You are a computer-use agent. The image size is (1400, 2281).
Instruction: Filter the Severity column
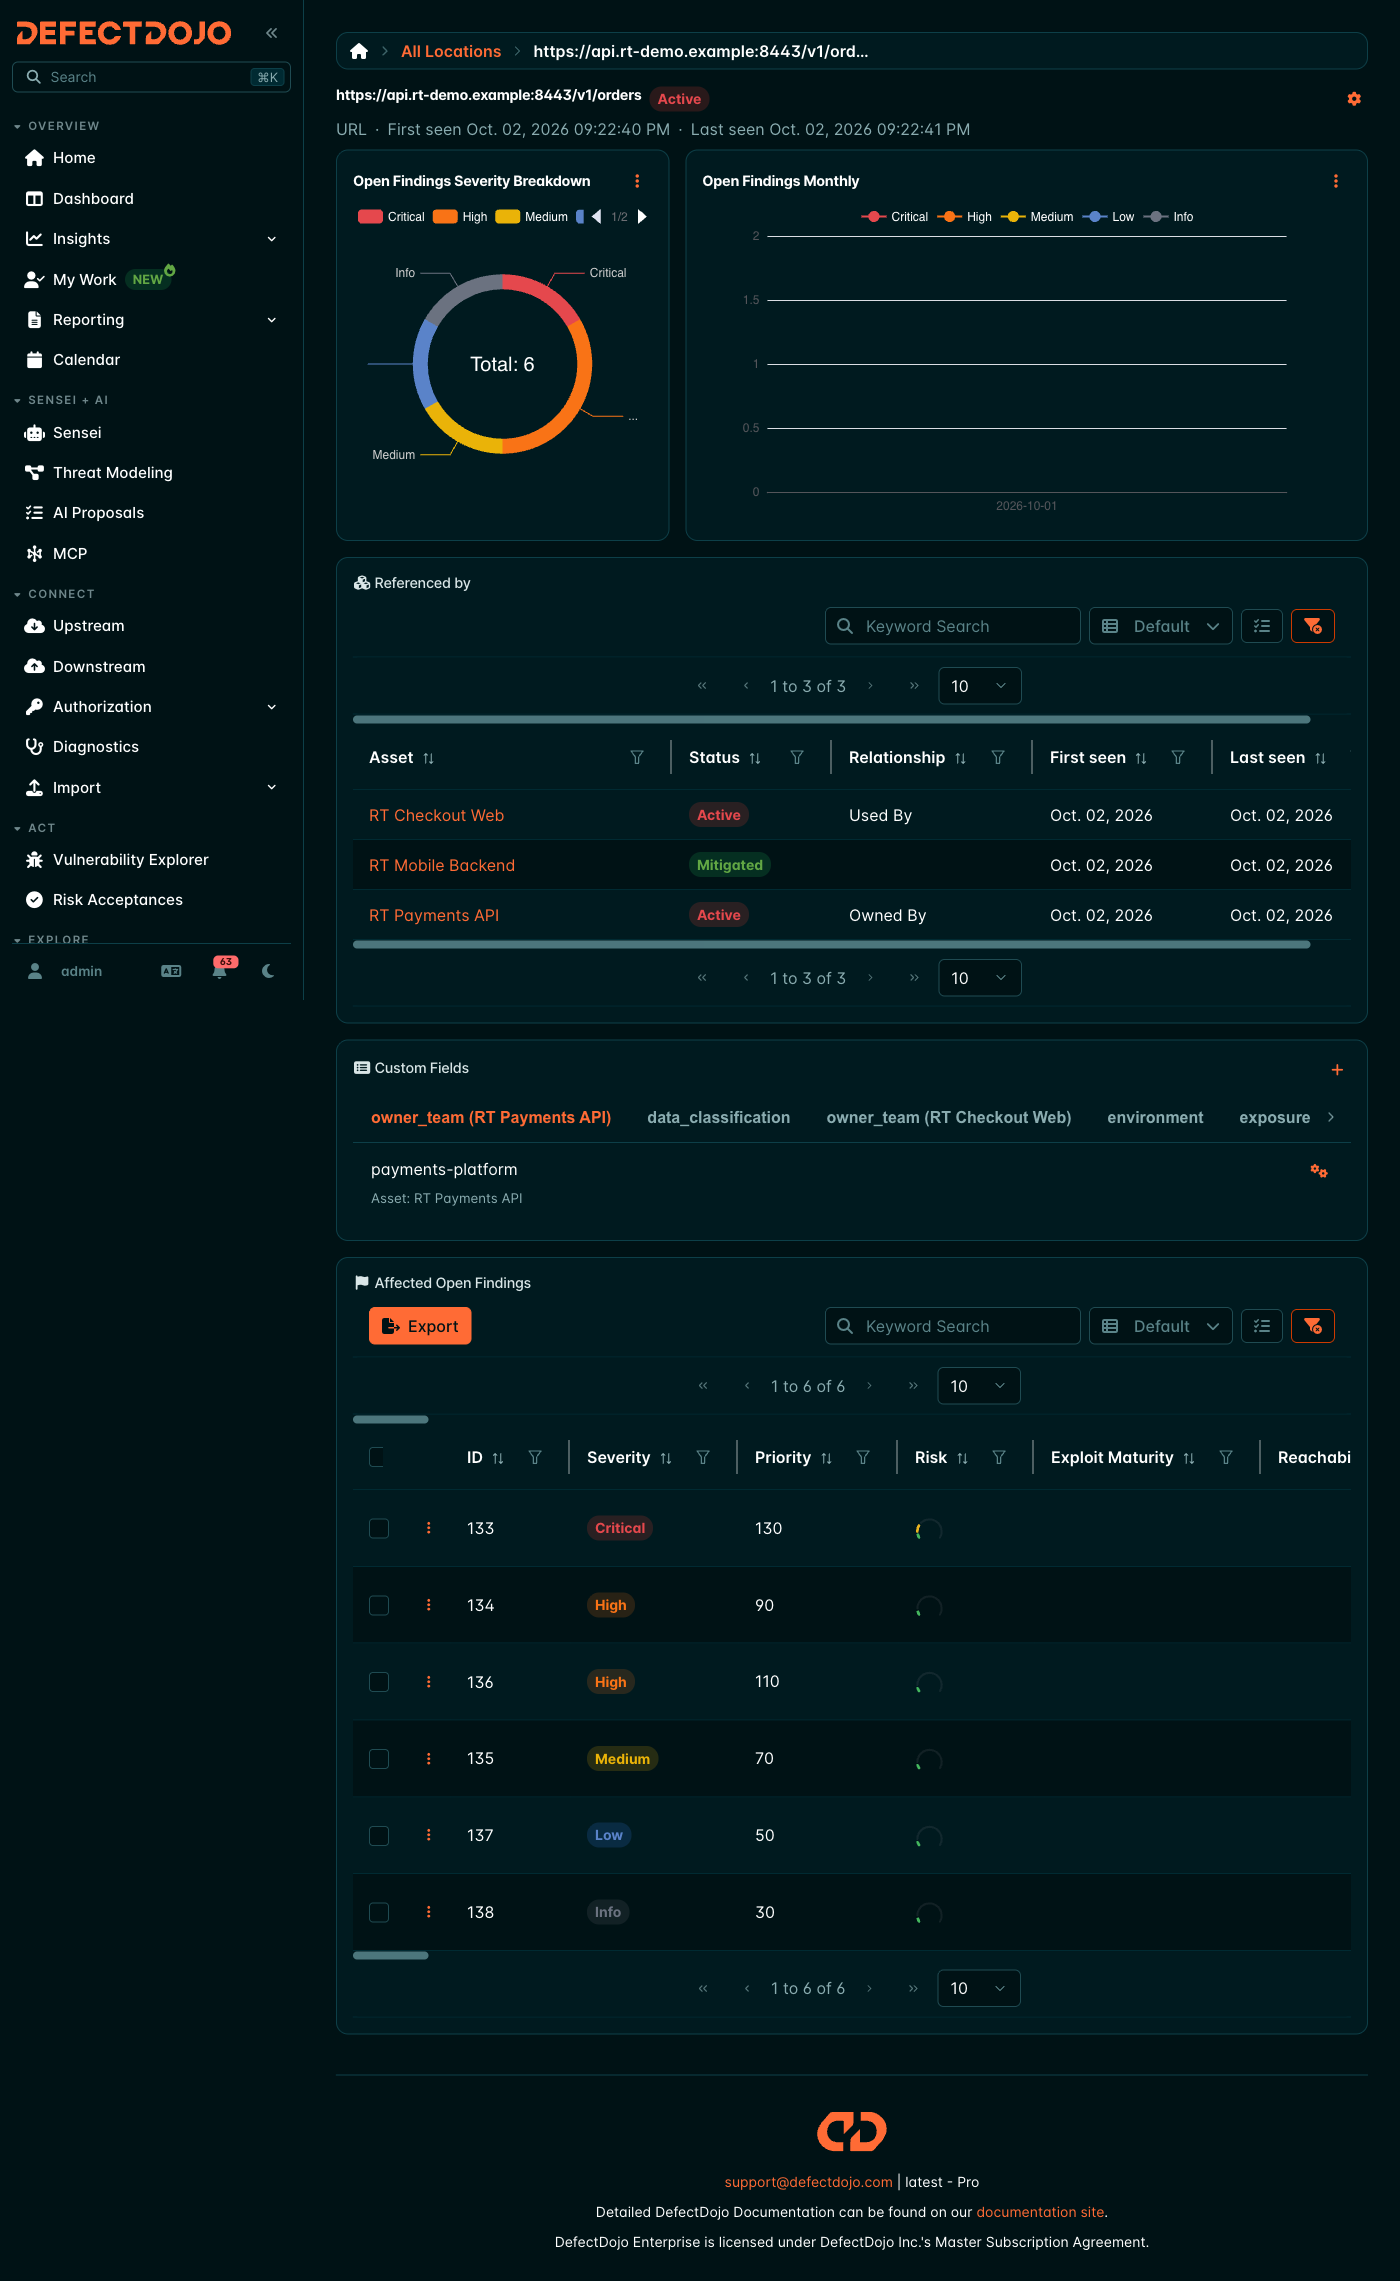point(703,1458)
